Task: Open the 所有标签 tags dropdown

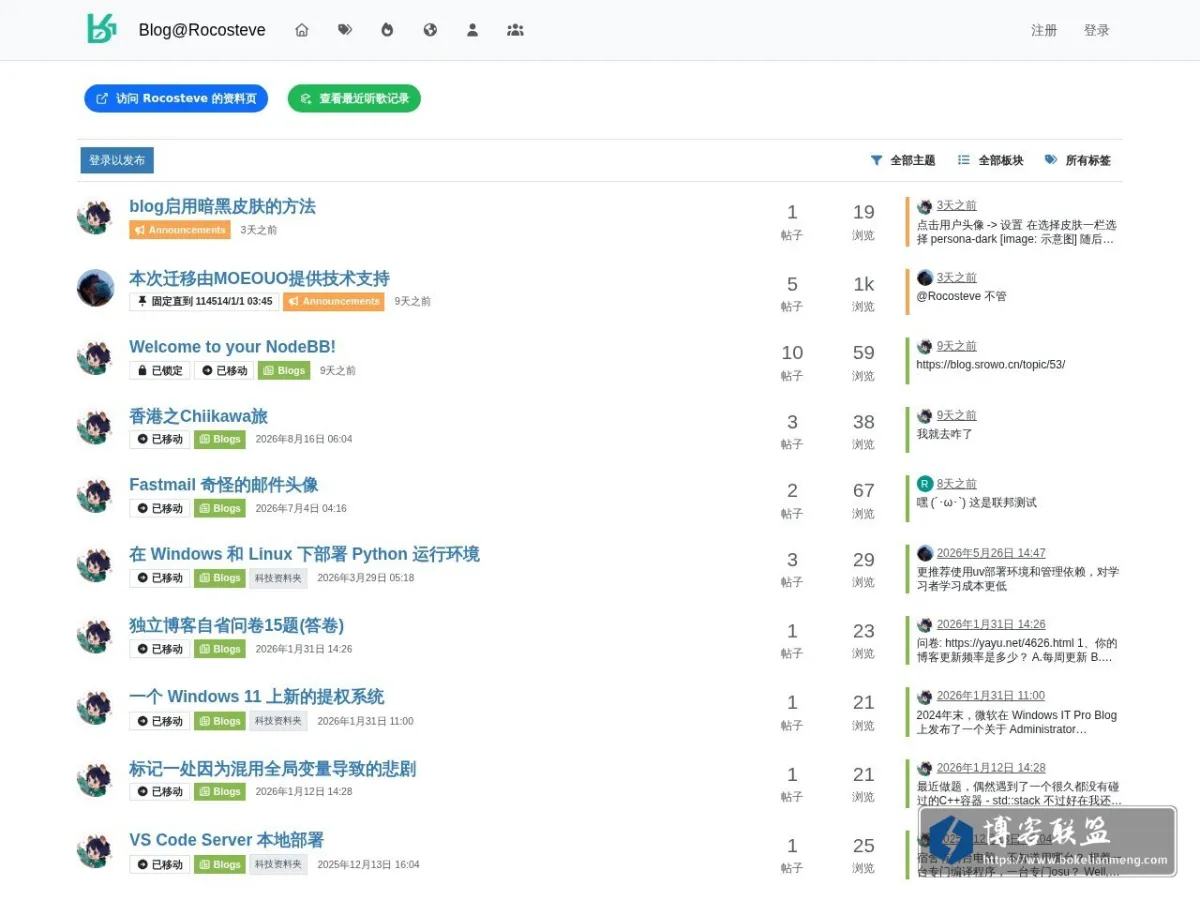Action: pyautogui.click(x=1078, y=160)
